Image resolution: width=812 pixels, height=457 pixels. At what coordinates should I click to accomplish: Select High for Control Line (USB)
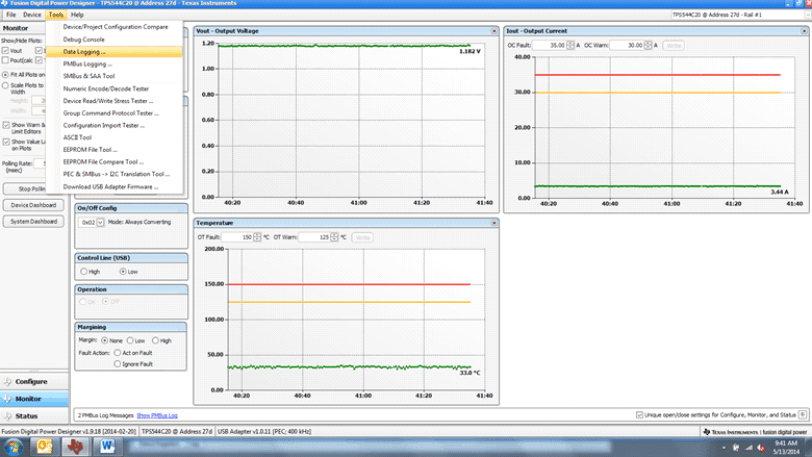(84, 271)
